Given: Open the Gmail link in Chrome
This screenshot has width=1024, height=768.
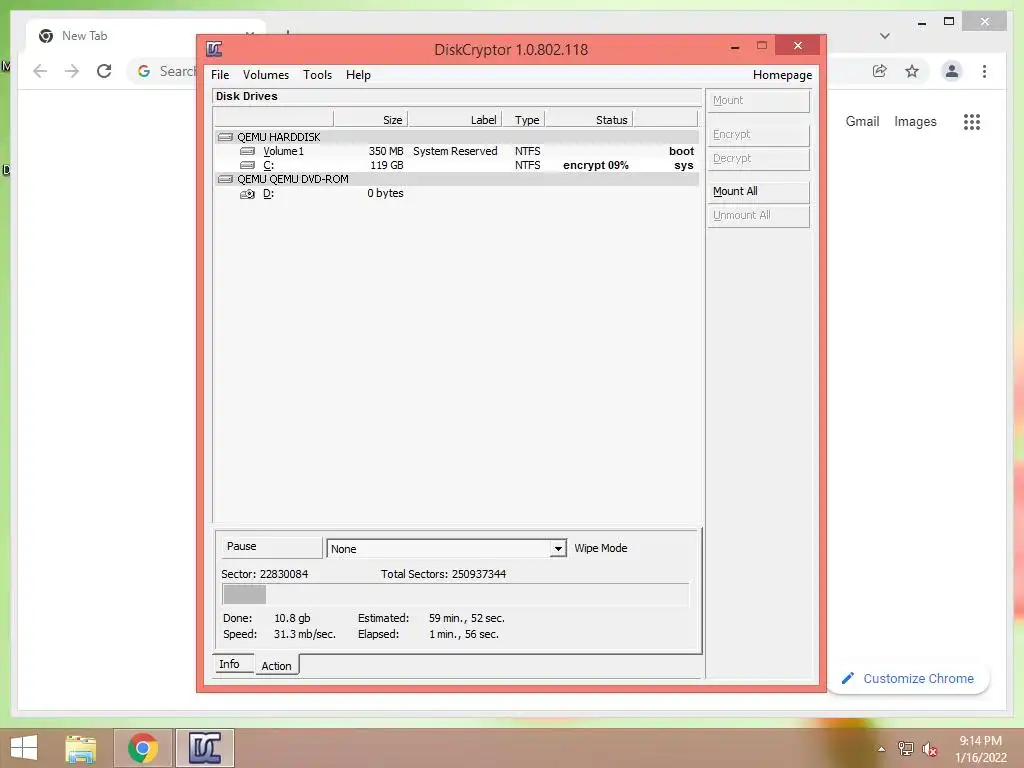Looking at the screenshot, I should pyautogui.click(x=862, y=121).
